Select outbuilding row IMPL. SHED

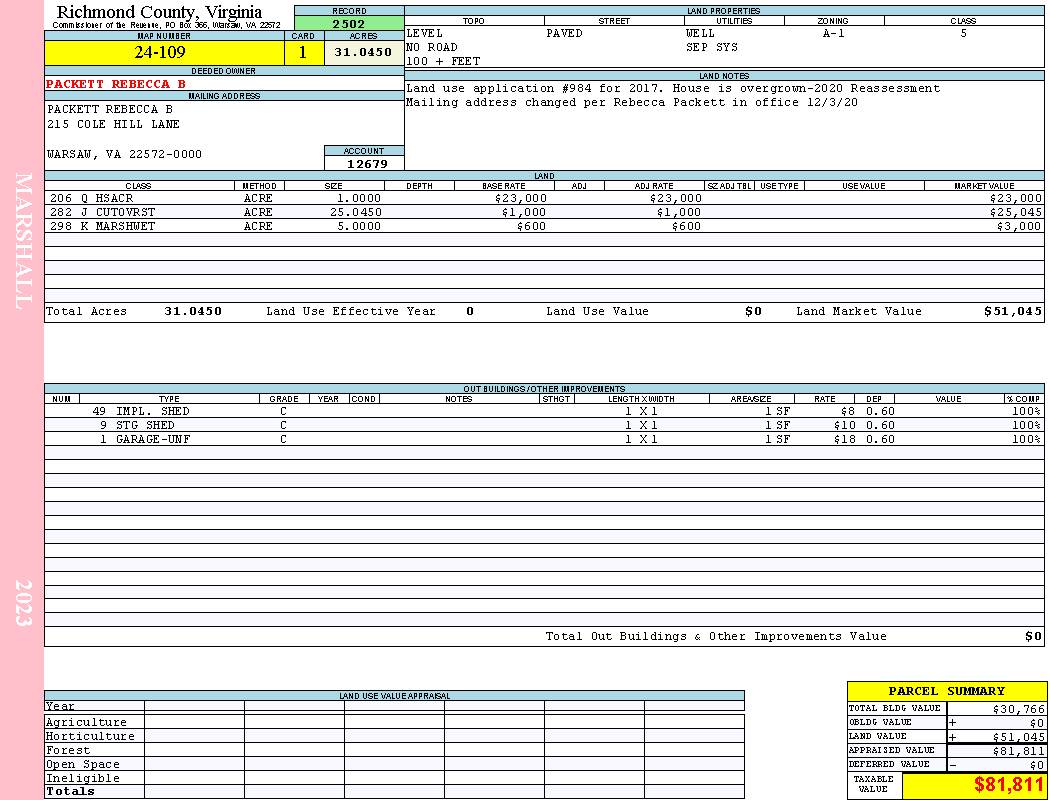click(544, 412)
